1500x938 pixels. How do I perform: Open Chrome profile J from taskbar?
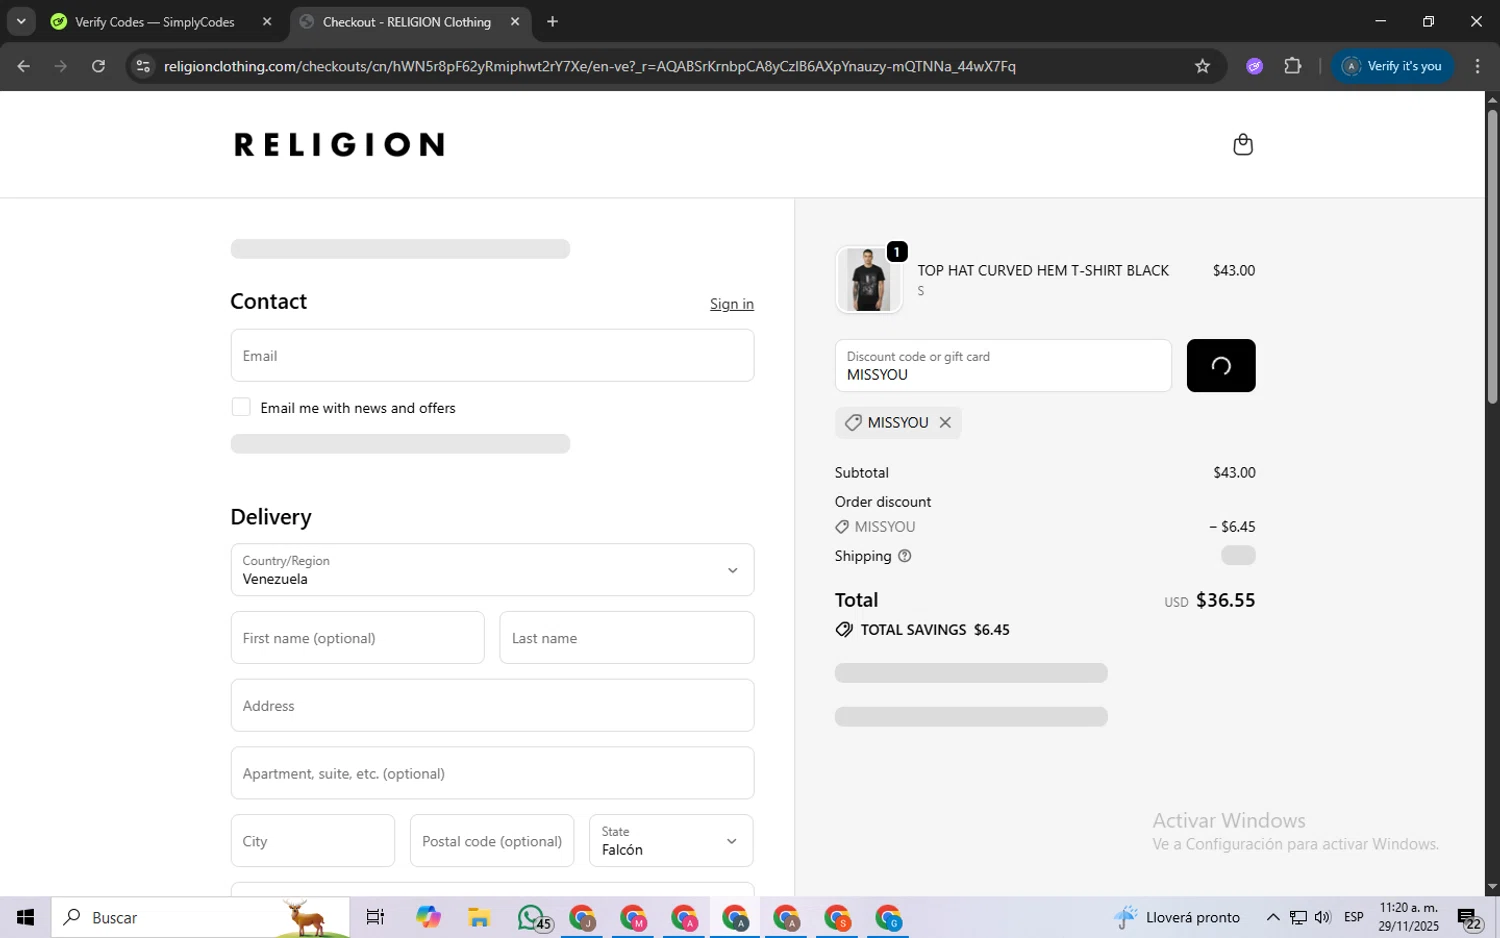click(582, 917)
